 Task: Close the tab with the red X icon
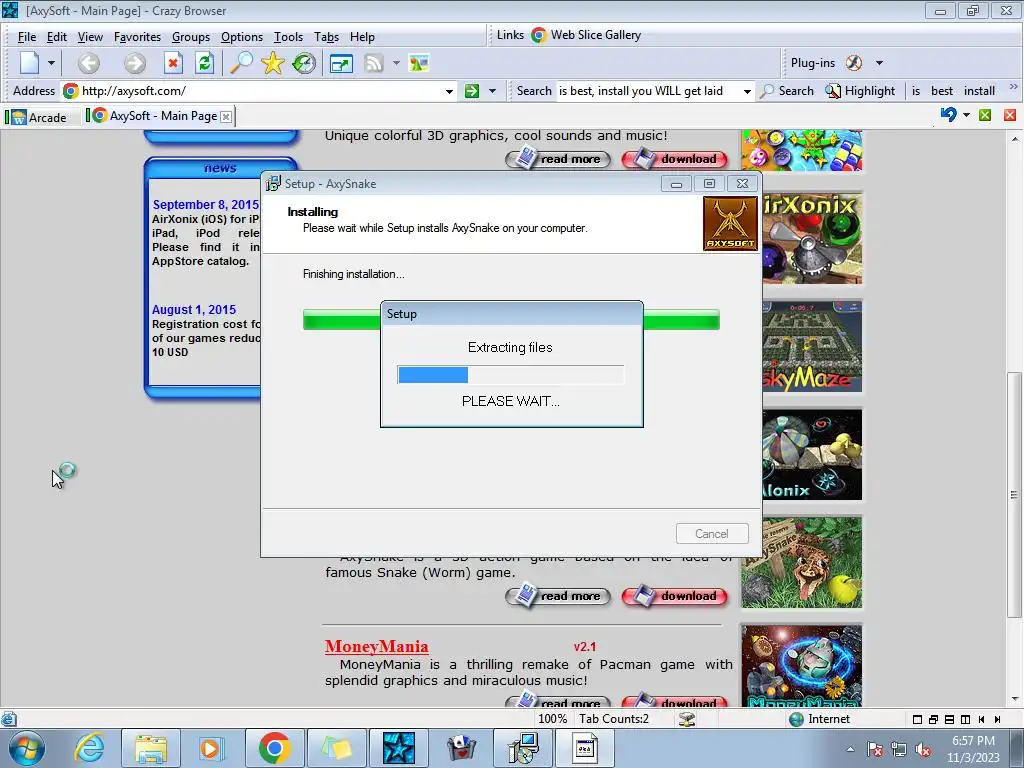[1010, 116]
